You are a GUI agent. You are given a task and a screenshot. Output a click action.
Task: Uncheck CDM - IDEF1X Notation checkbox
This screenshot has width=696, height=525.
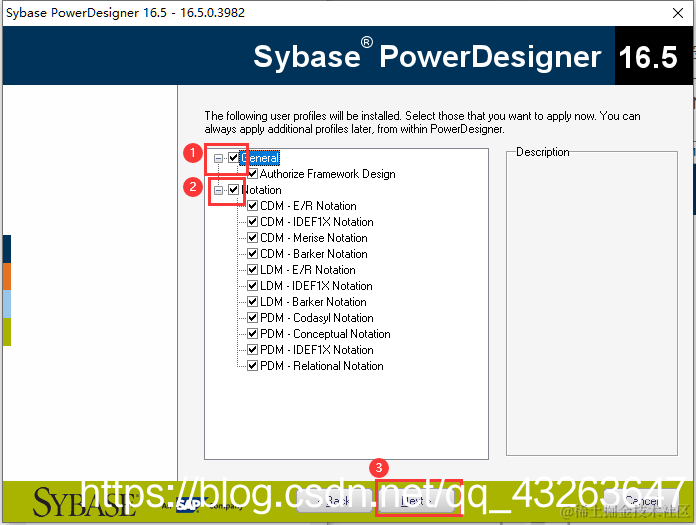pos(253,221)
